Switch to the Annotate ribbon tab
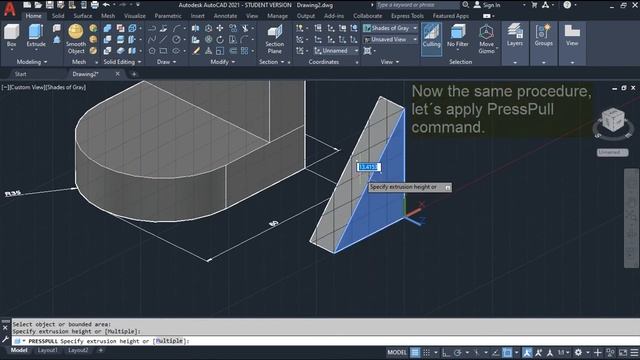 [x=225, y=16]
